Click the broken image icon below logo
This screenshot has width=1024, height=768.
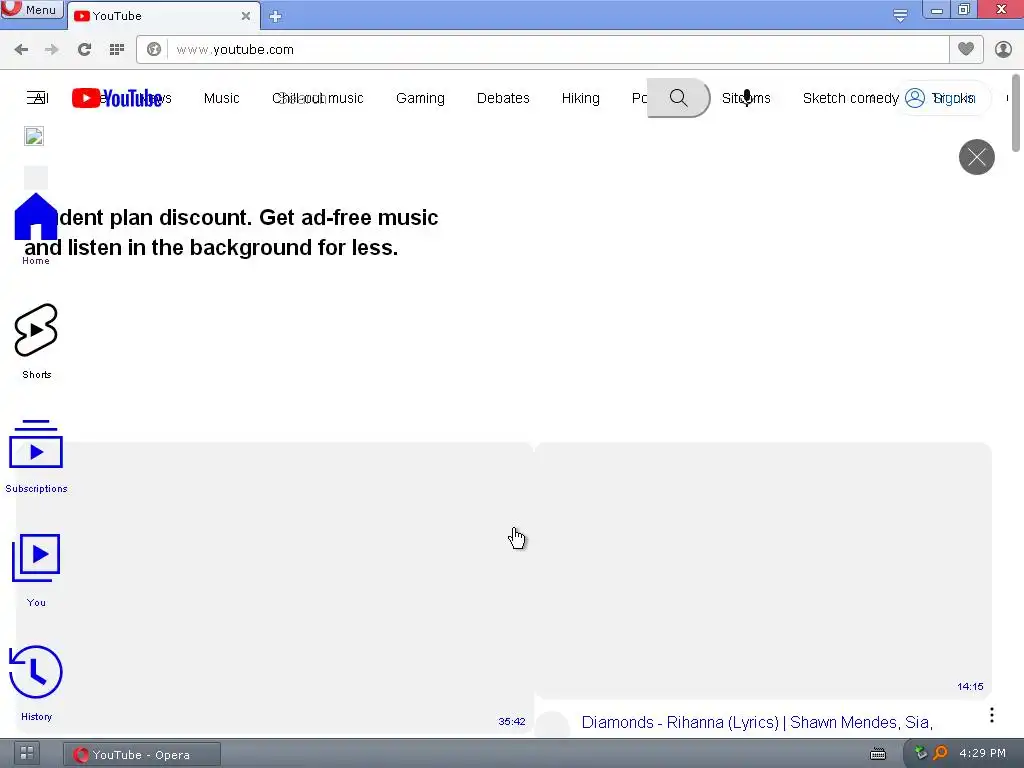point(34,136)
